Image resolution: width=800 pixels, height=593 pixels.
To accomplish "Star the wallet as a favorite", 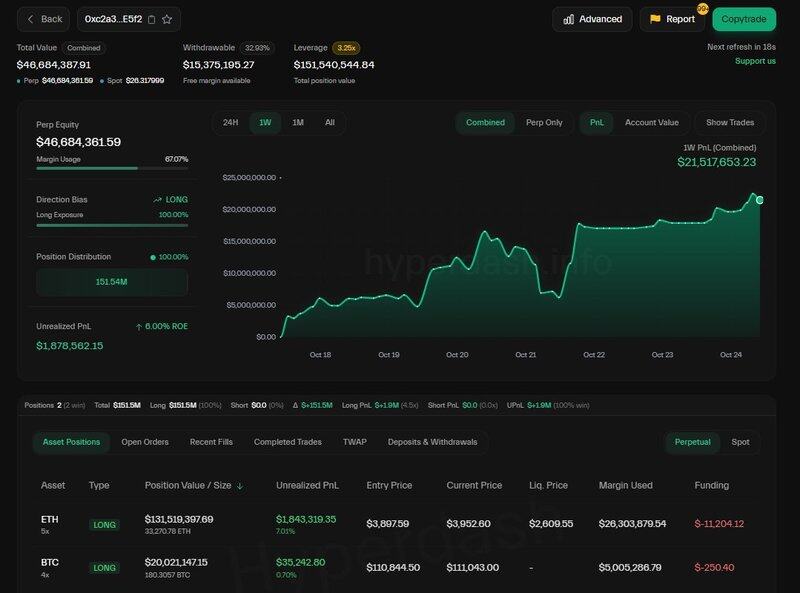I will coord(167,19).
